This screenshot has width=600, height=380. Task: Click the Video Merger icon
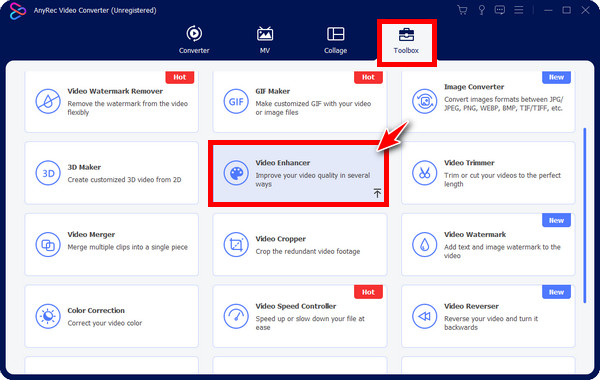(48, 245)
